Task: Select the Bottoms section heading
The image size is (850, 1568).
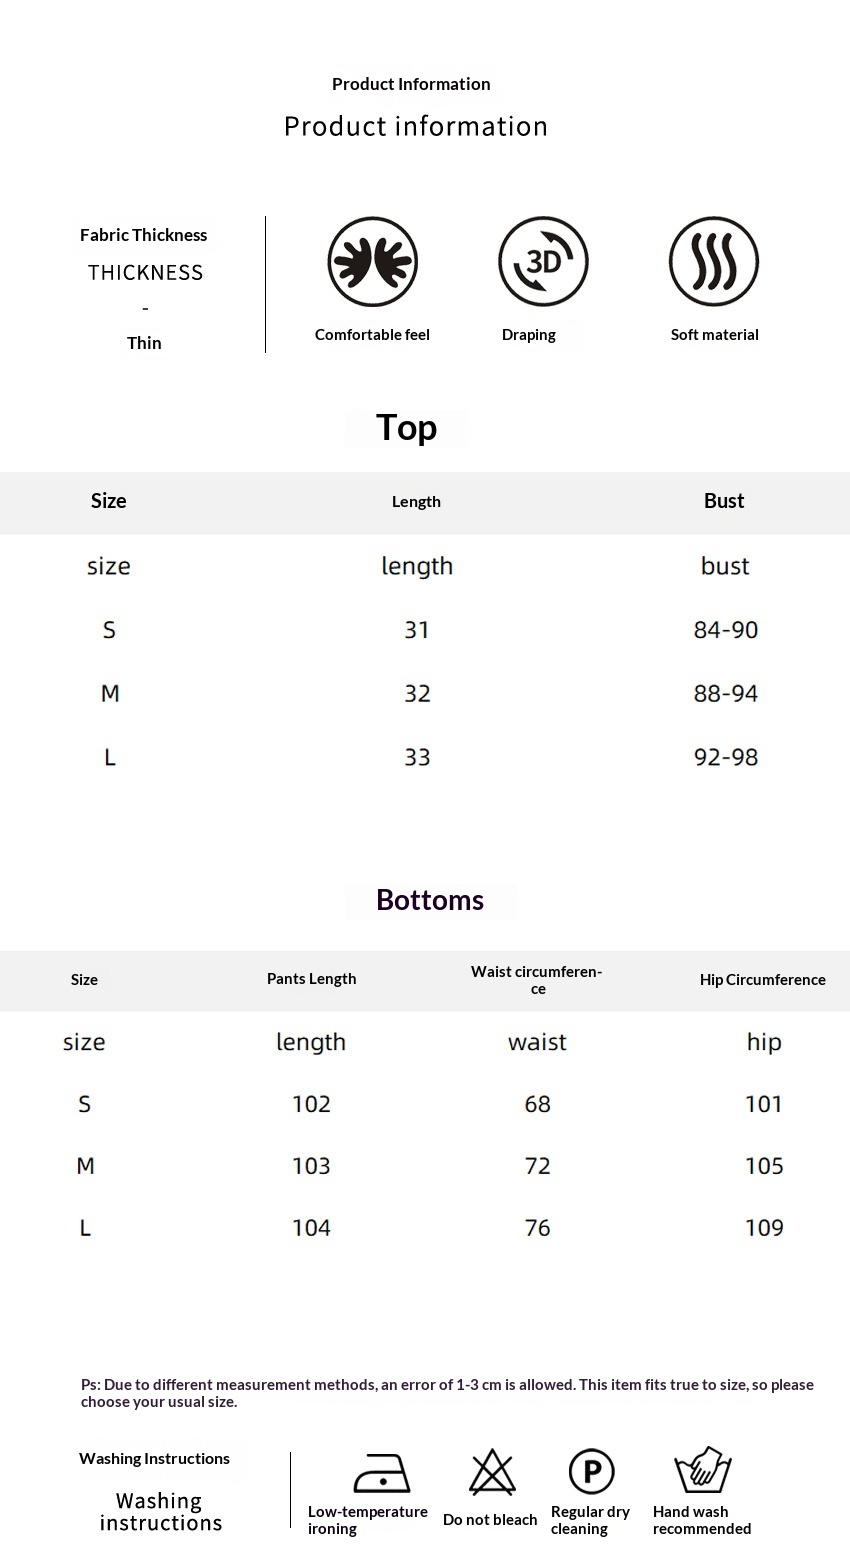Action: point(430,900)
